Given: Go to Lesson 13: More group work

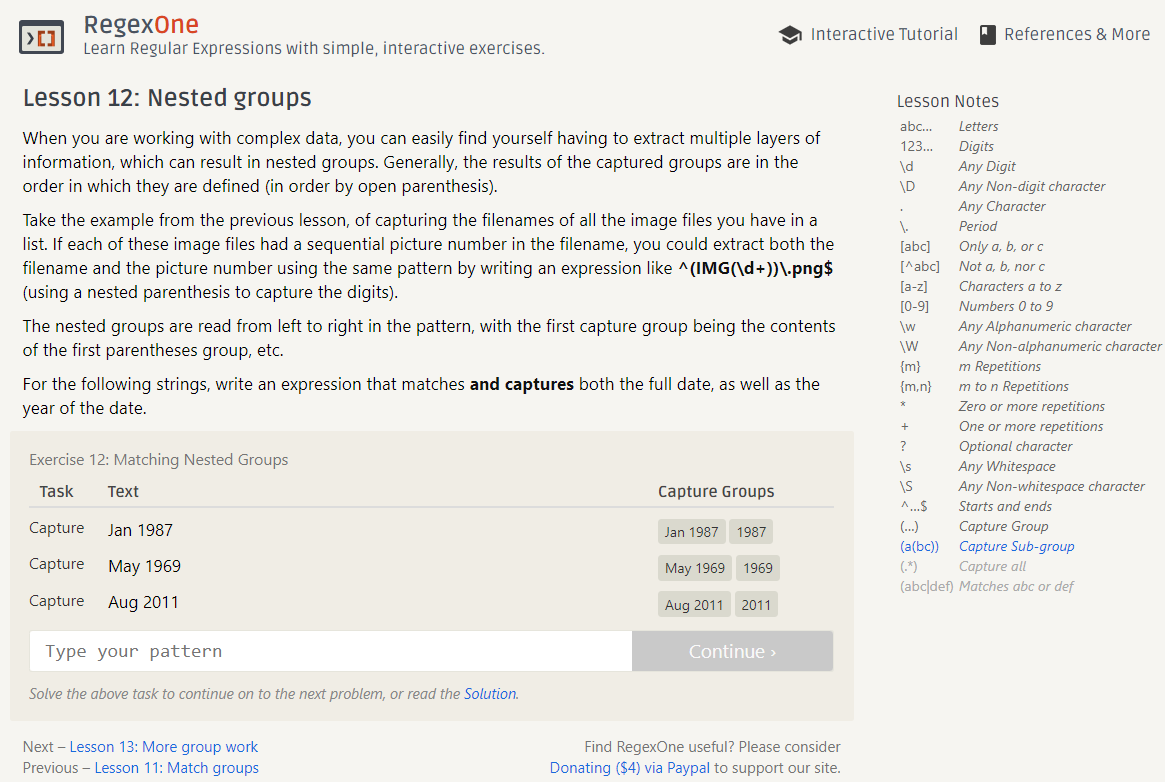Looking at the screenshot, I should click(163, 746).
